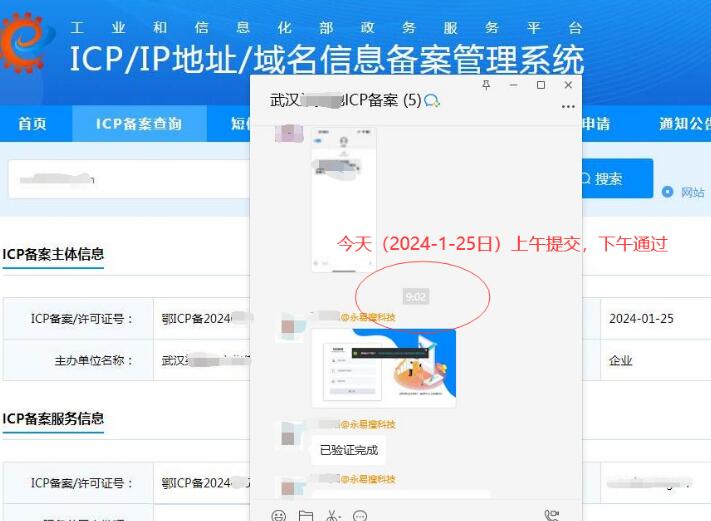711x521 pixels.
Task: Open the 通知公告 navigation tab
Action: click(683, 124)
